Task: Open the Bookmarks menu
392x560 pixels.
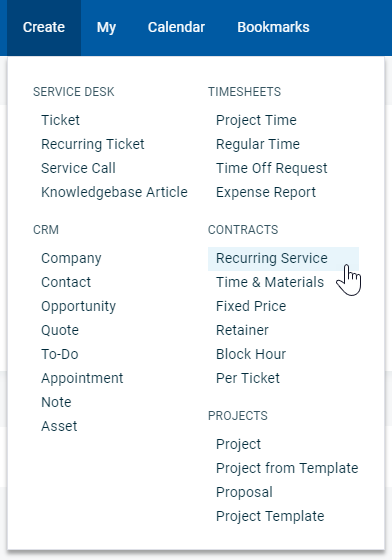Action: tap(273, 28)
